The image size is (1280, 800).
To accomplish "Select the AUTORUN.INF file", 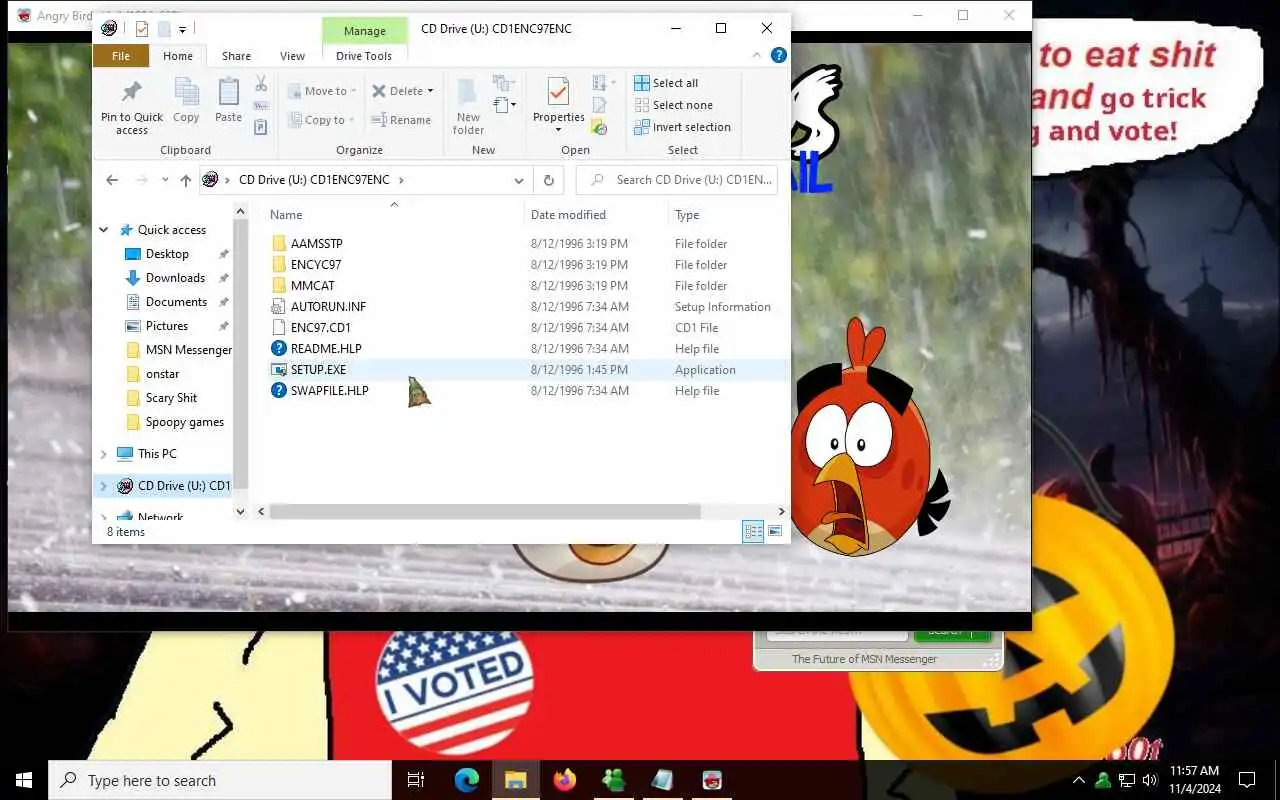I will (x=328, y=307).
